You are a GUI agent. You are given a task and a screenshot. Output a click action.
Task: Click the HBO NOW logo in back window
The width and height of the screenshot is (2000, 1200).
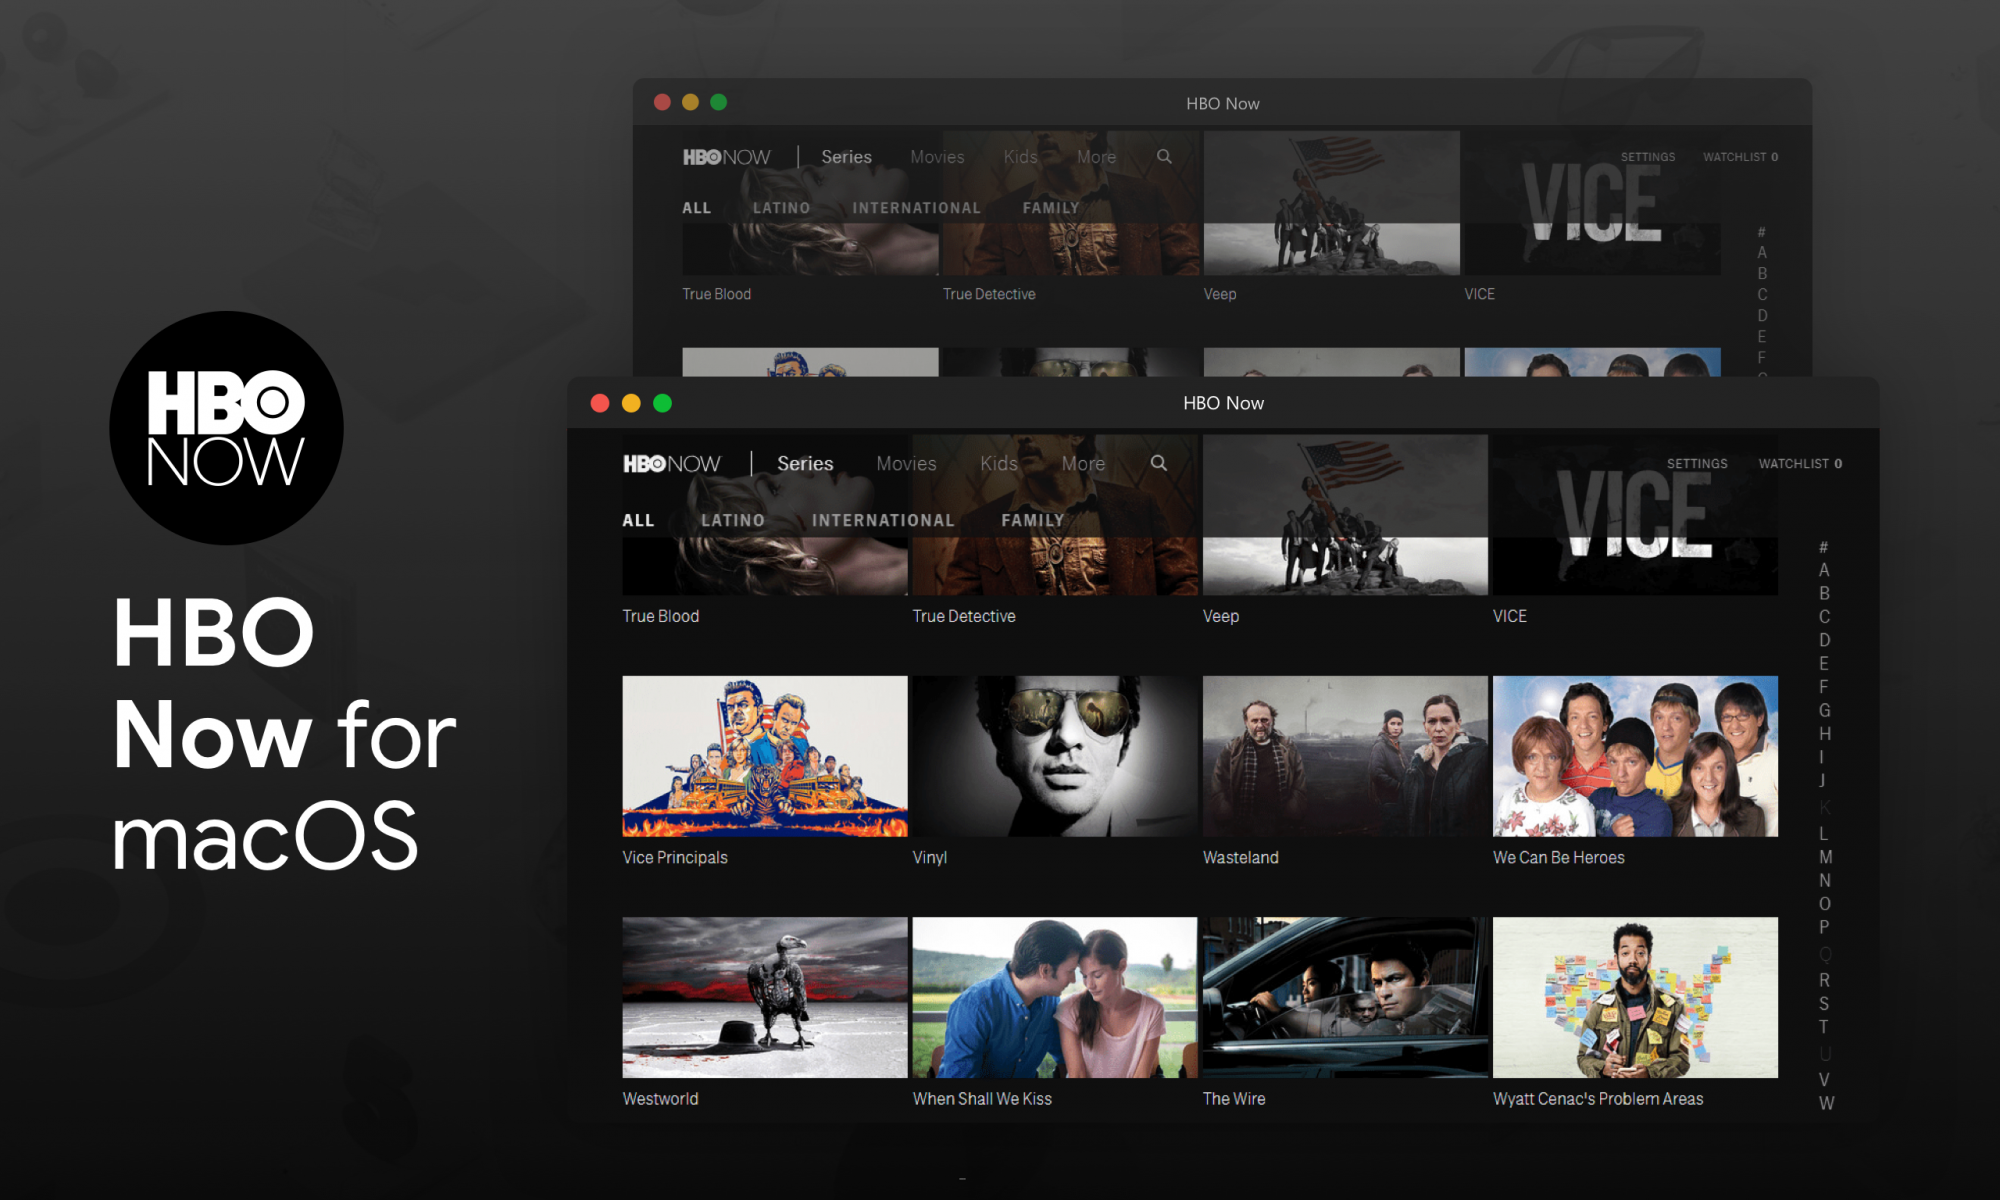tap(726, 157)
